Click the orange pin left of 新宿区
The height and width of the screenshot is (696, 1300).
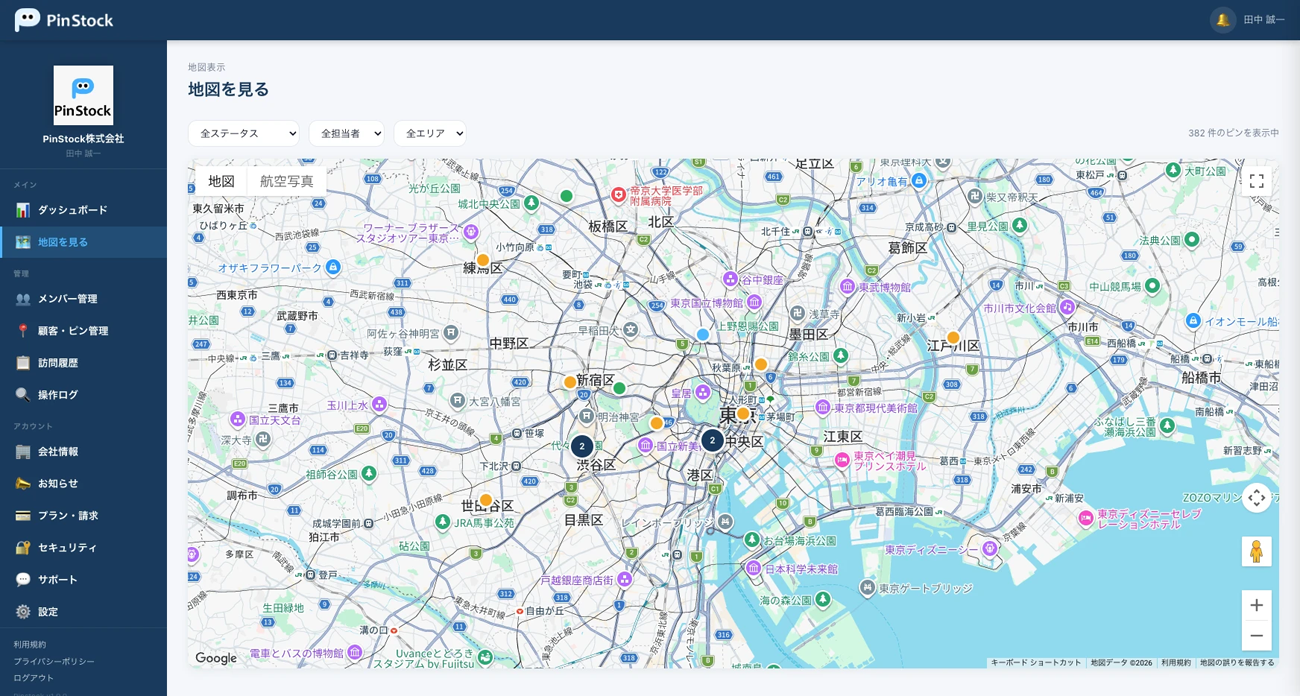point(570,382)
